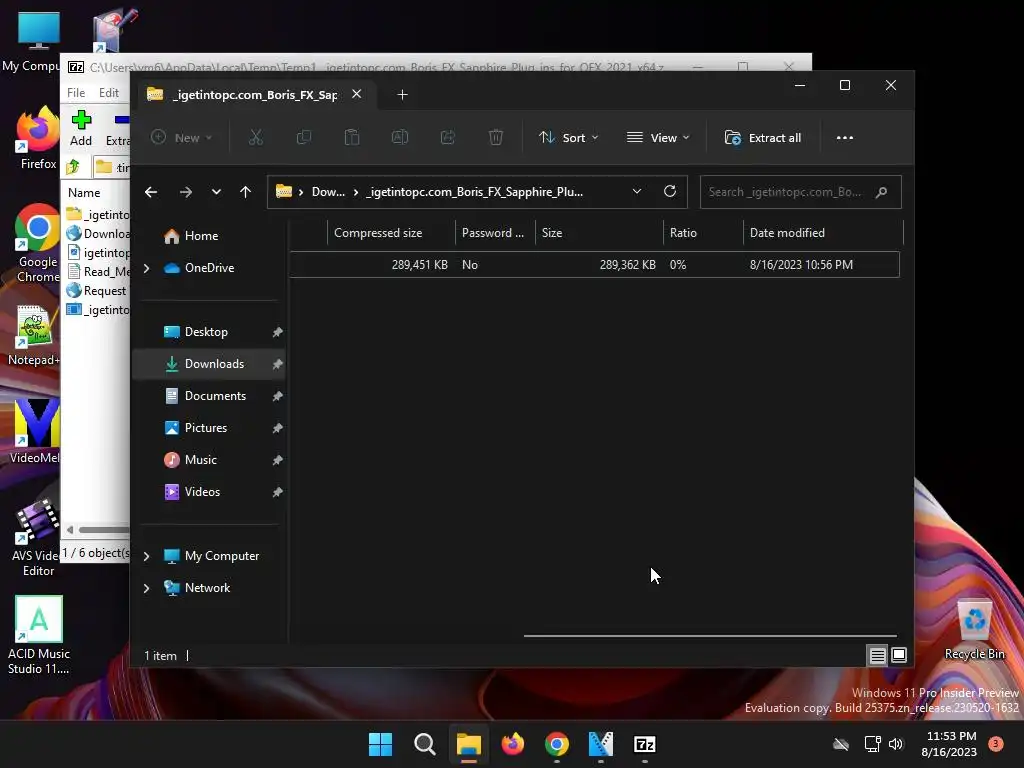Click the Date modified column header

[823, 232]
